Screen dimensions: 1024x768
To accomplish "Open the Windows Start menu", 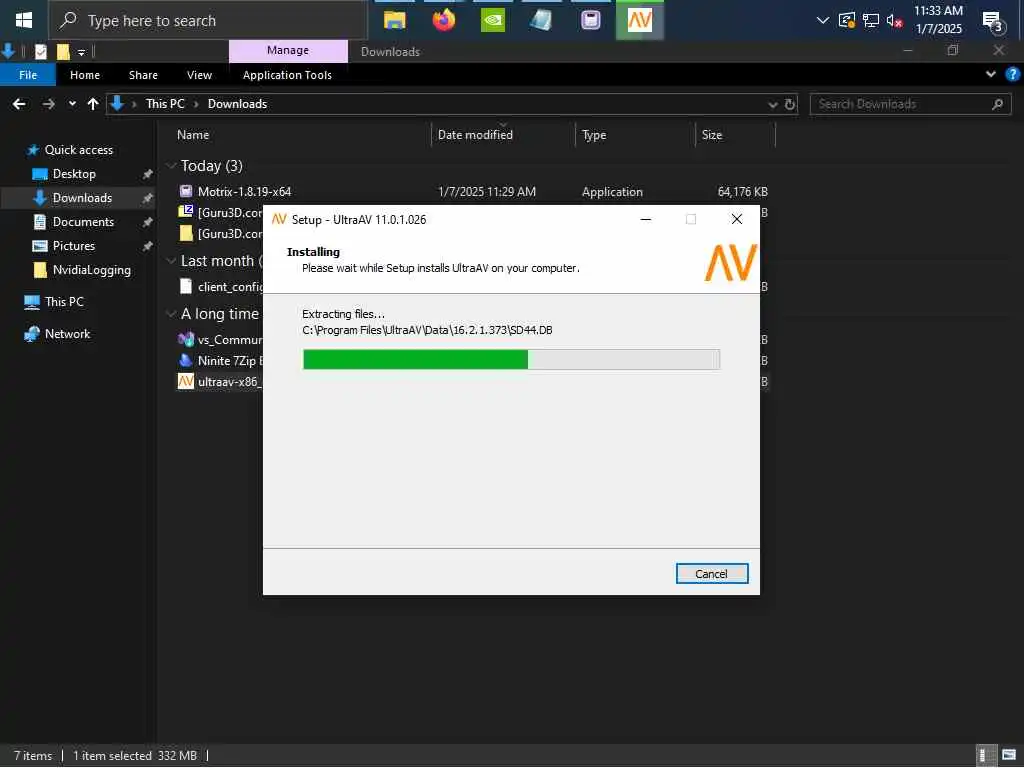I will point(24,20).
